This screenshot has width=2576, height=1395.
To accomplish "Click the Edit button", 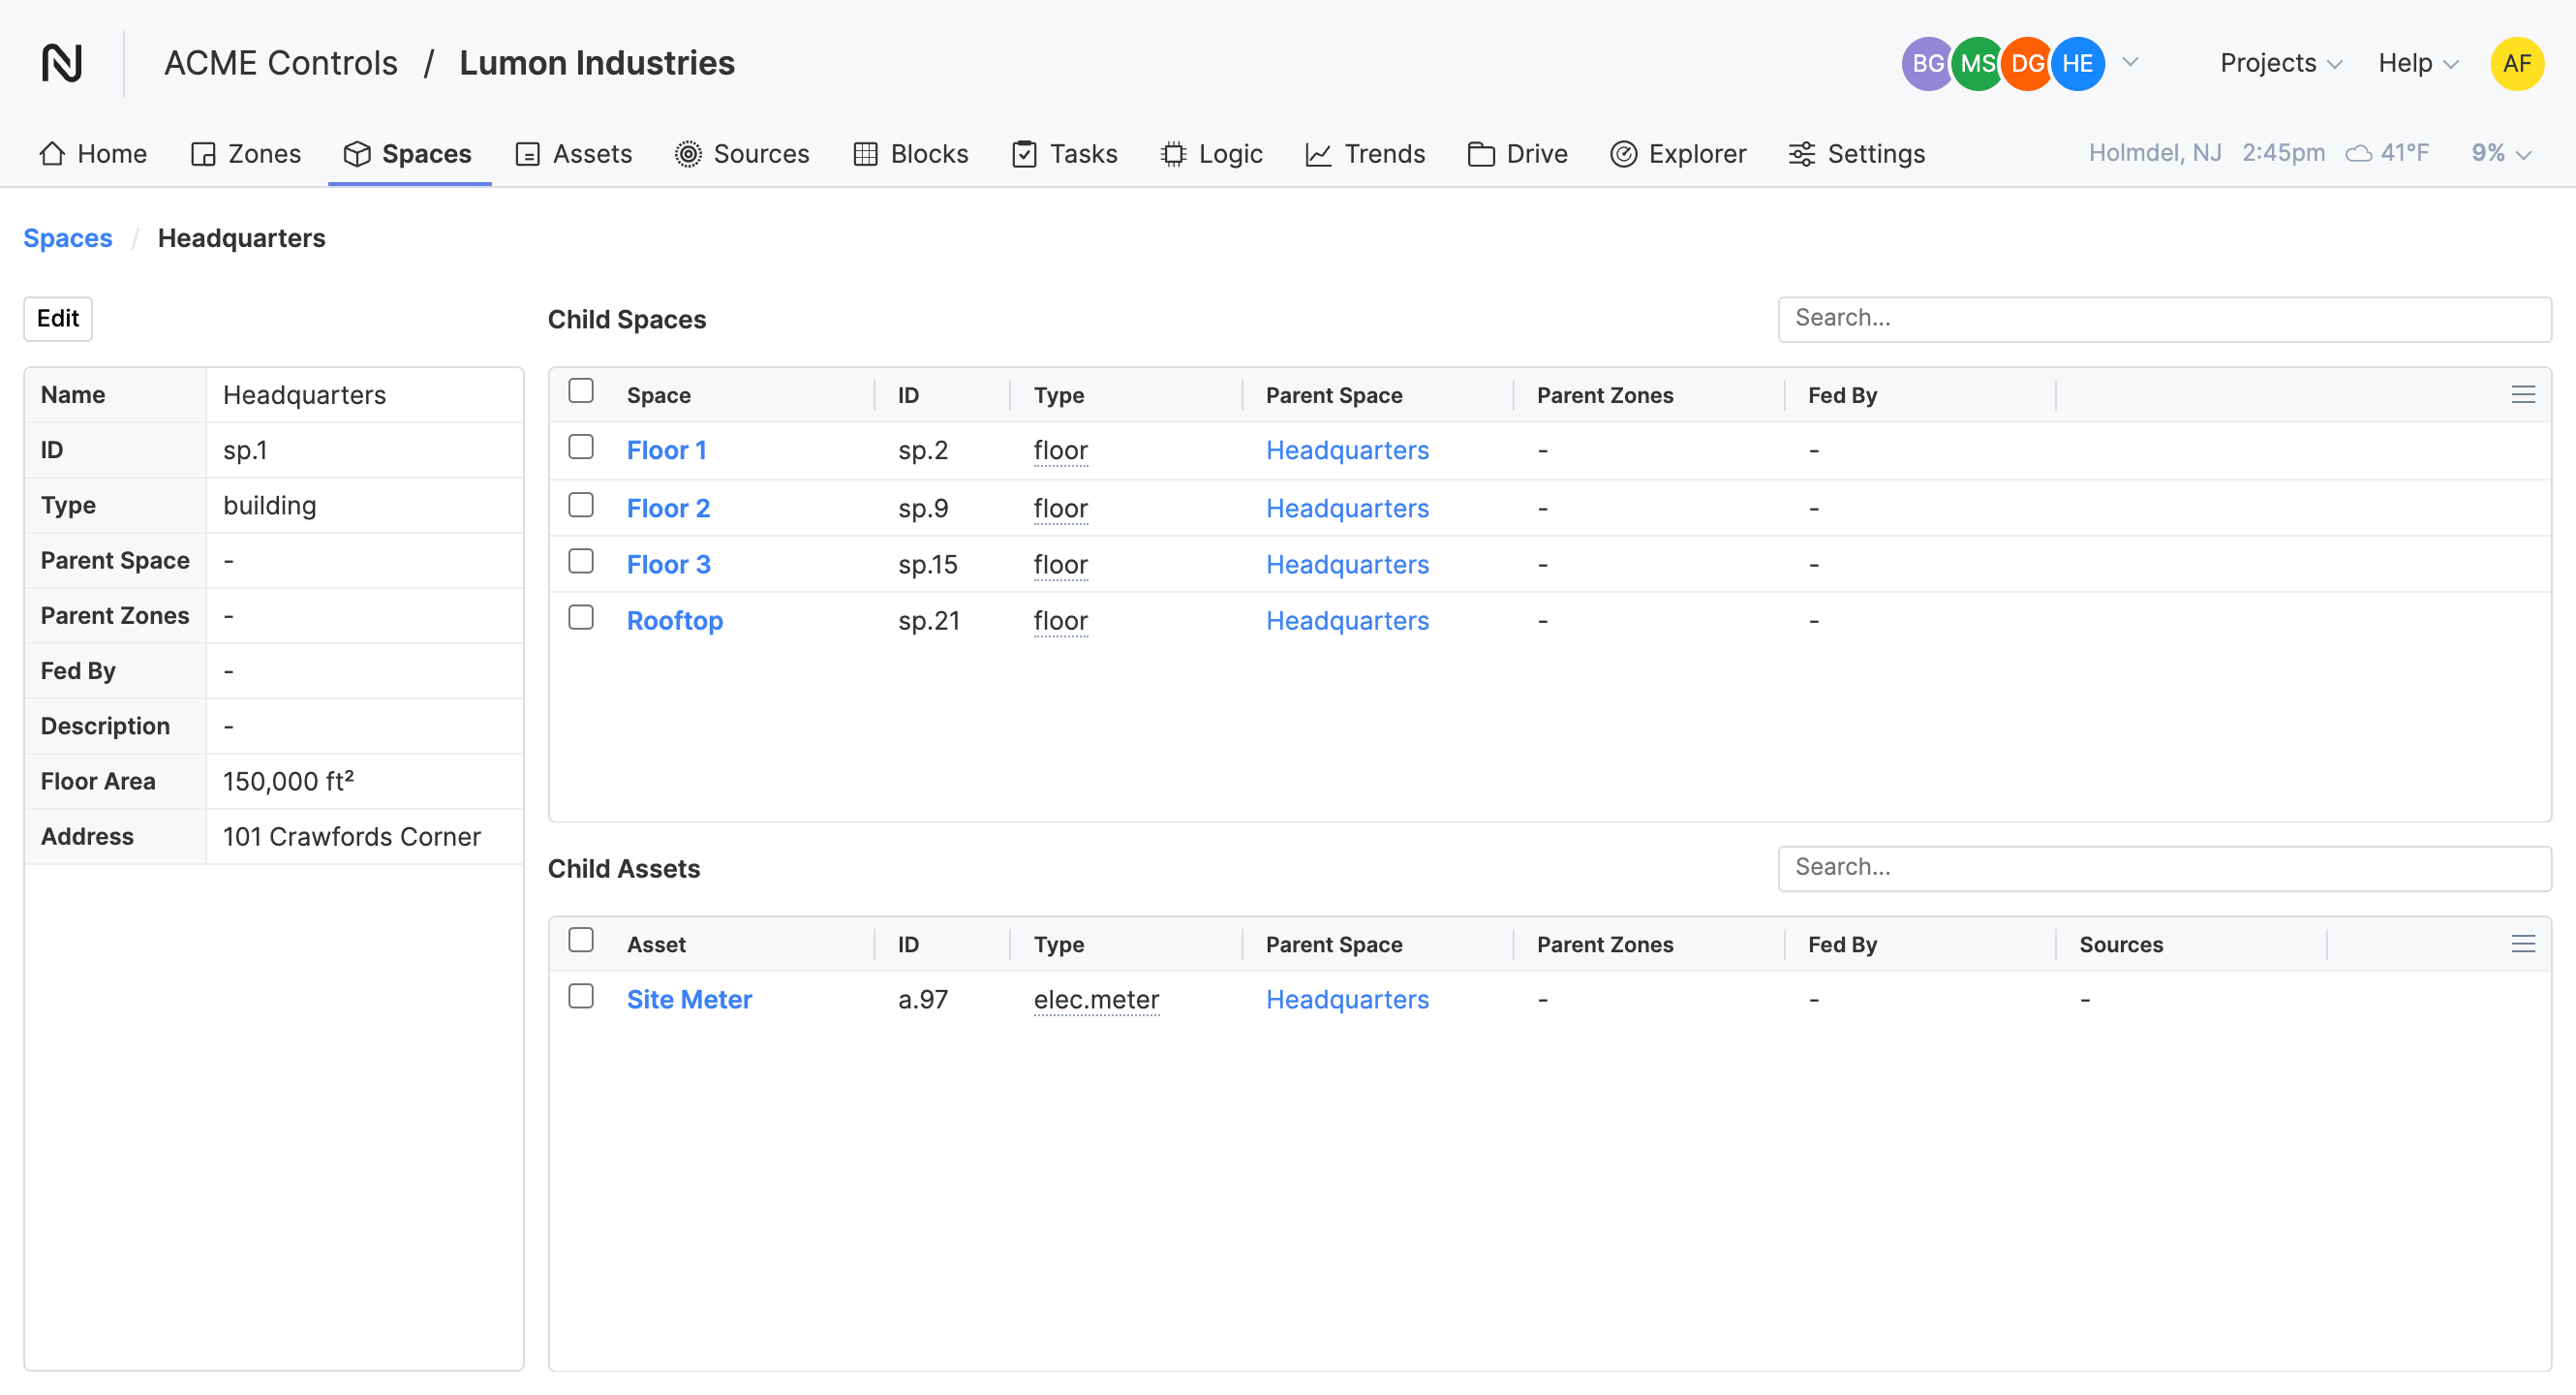I will point(58,319).
